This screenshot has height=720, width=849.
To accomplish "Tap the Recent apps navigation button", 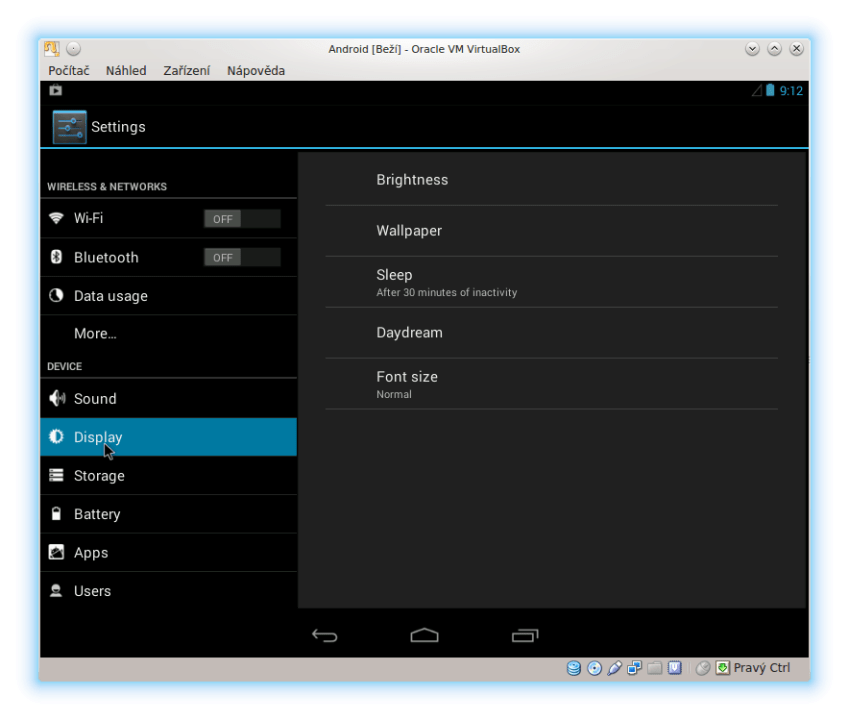I will tap(525, 635).
